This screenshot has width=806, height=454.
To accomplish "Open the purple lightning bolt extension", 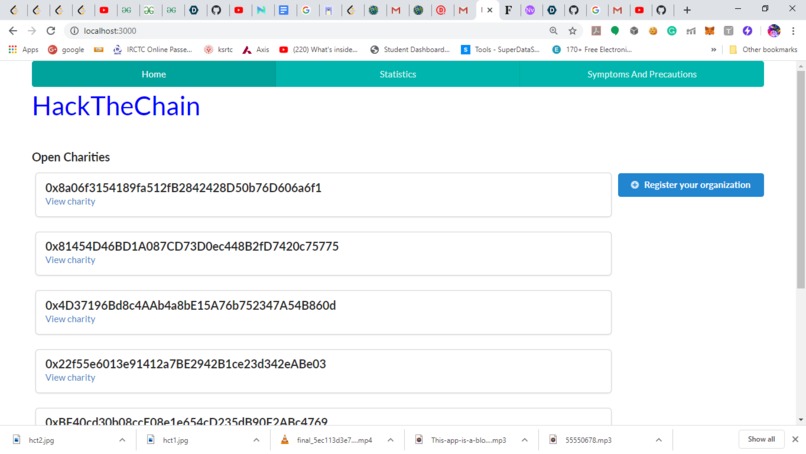I will pyautogui.click(x=747, y=31).
